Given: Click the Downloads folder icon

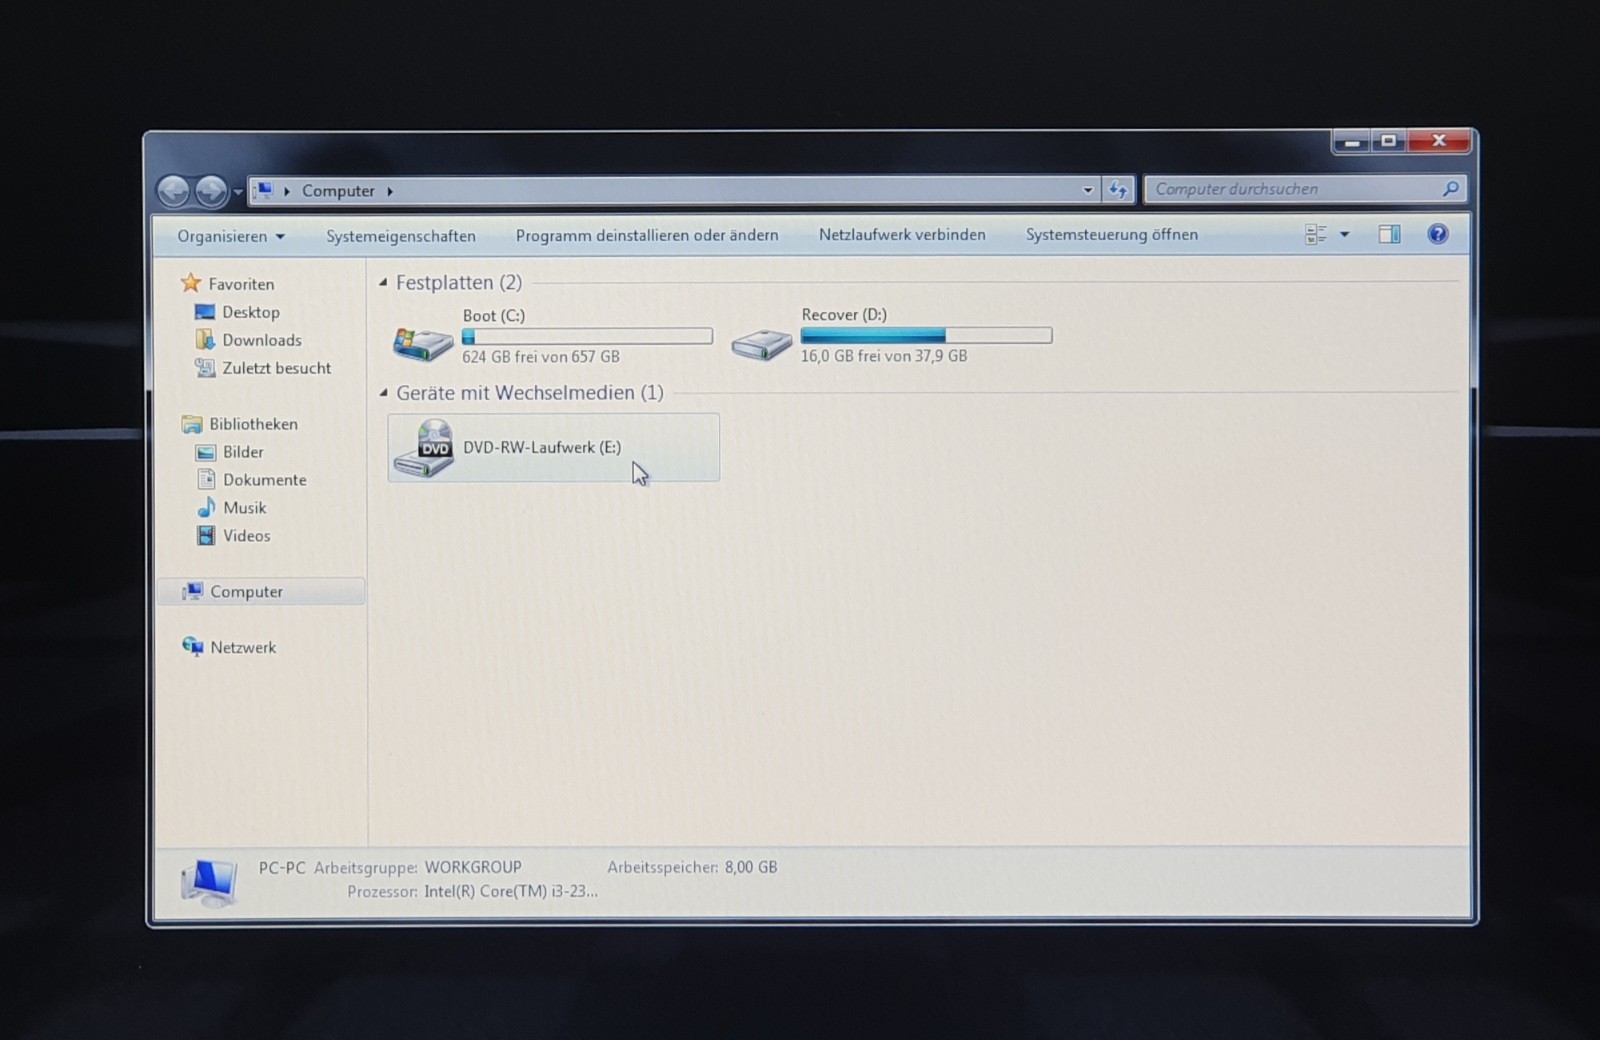Looking at the screenshot, I should click(x=205, y=340).
